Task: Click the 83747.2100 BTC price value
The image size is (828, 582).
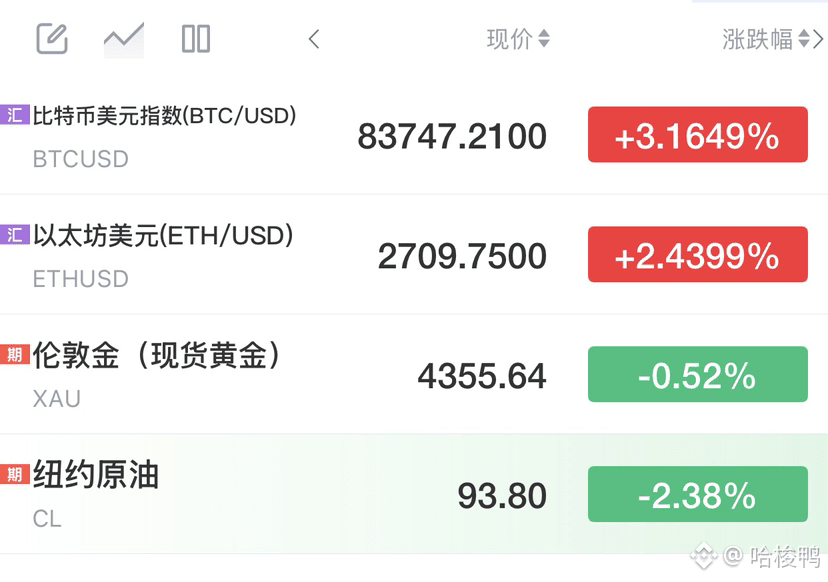Action: pyautogui.click(x=452, y=136)
